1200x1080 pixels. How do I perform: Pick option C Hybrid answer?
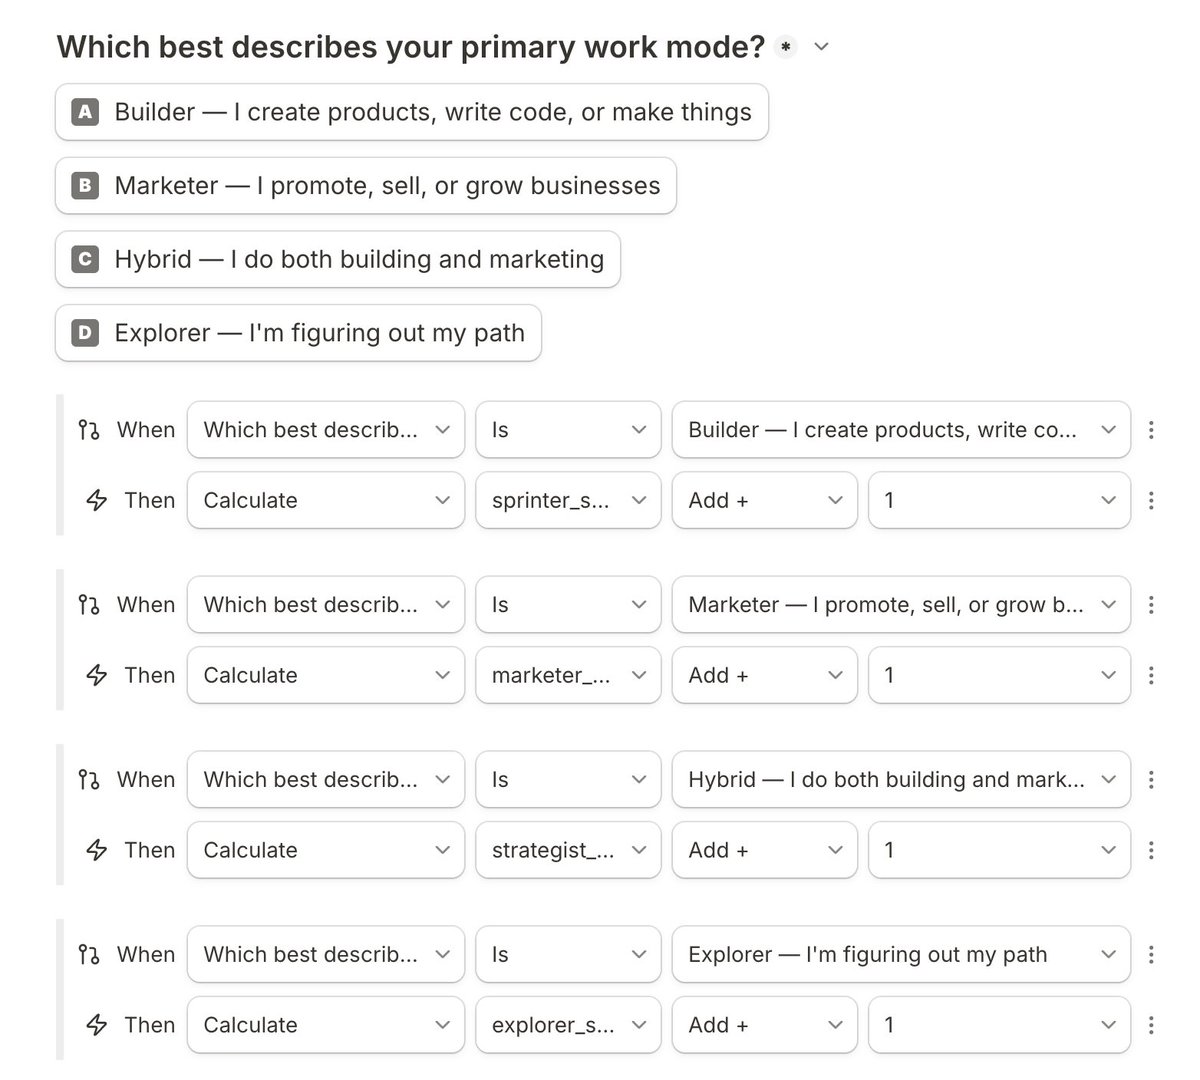337,260
